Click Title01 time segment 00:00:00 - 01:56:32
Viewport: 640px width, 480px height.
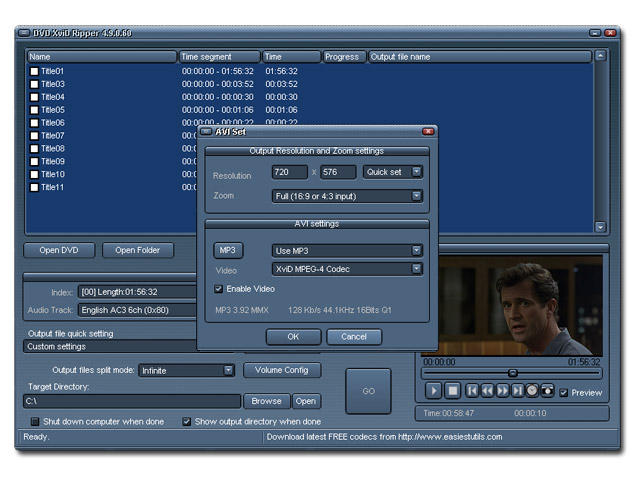tap(218, 71)
